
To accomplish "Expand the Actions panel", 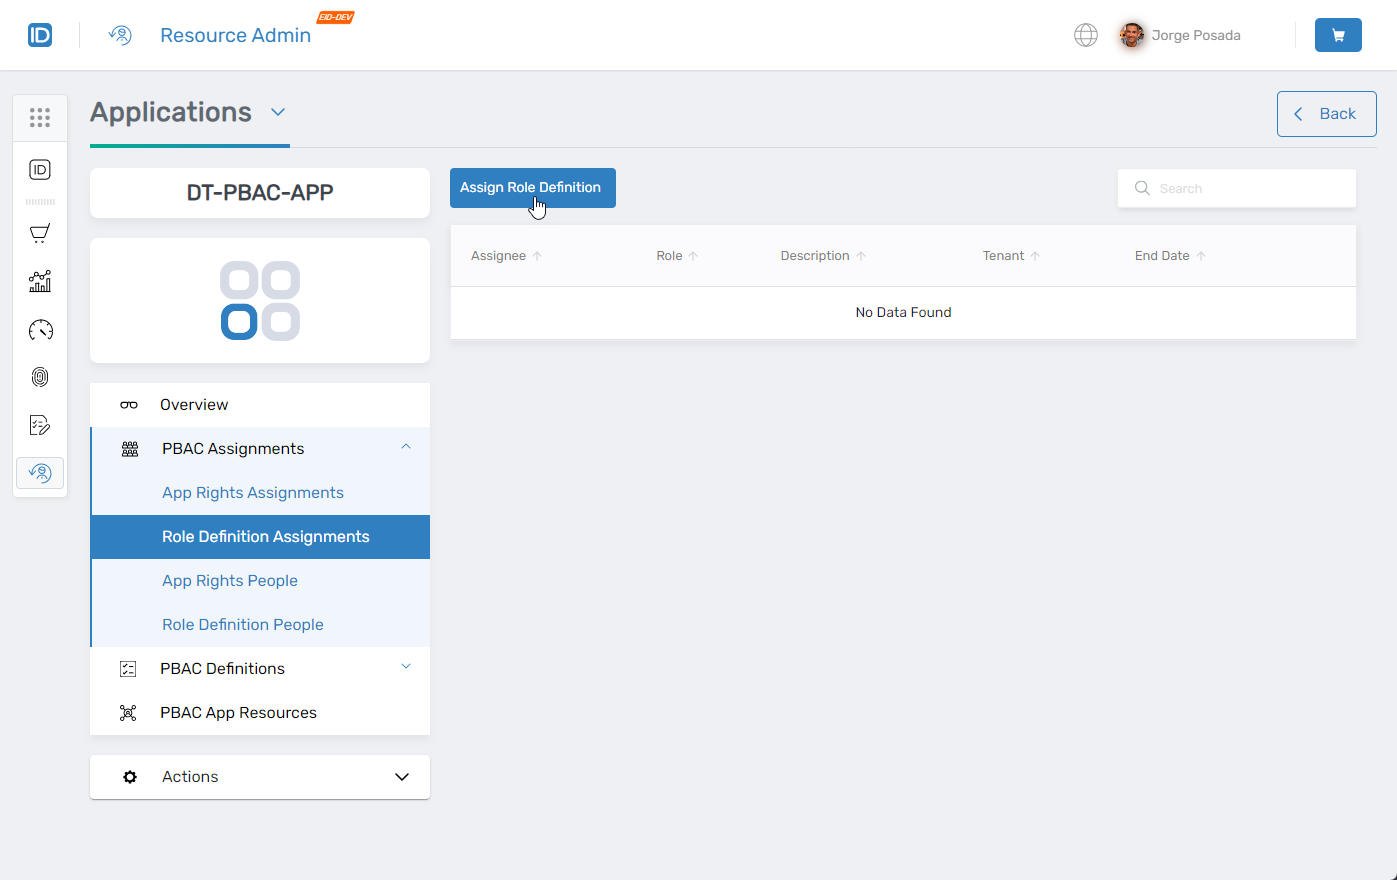I will click(401, 776).
